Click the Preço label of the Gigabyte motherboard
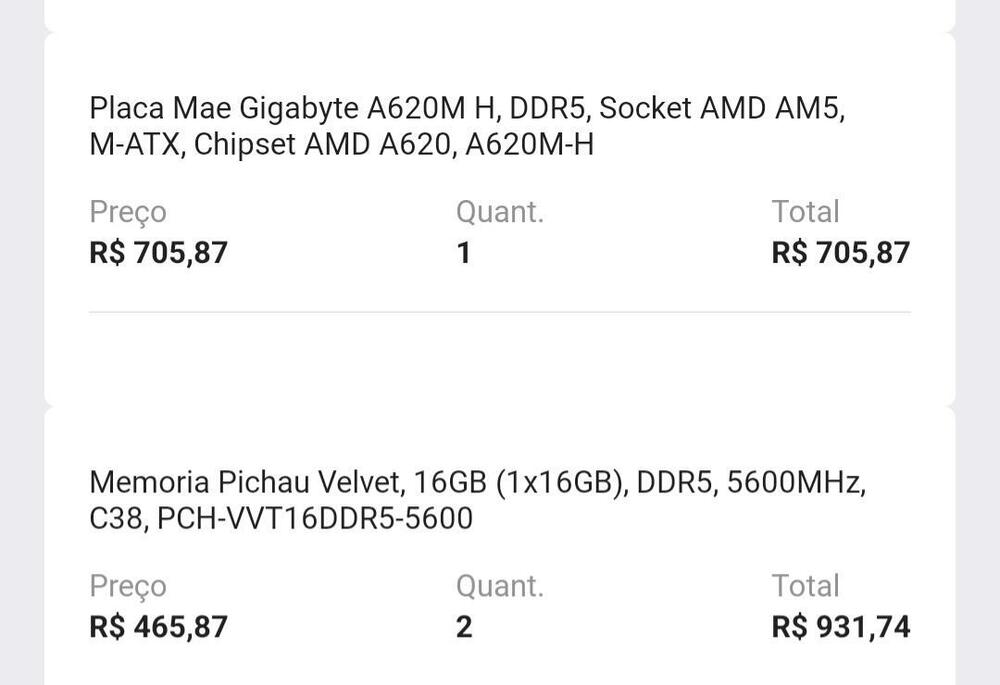The width and height of the screenshot is (1000, 685). point(128,212)
